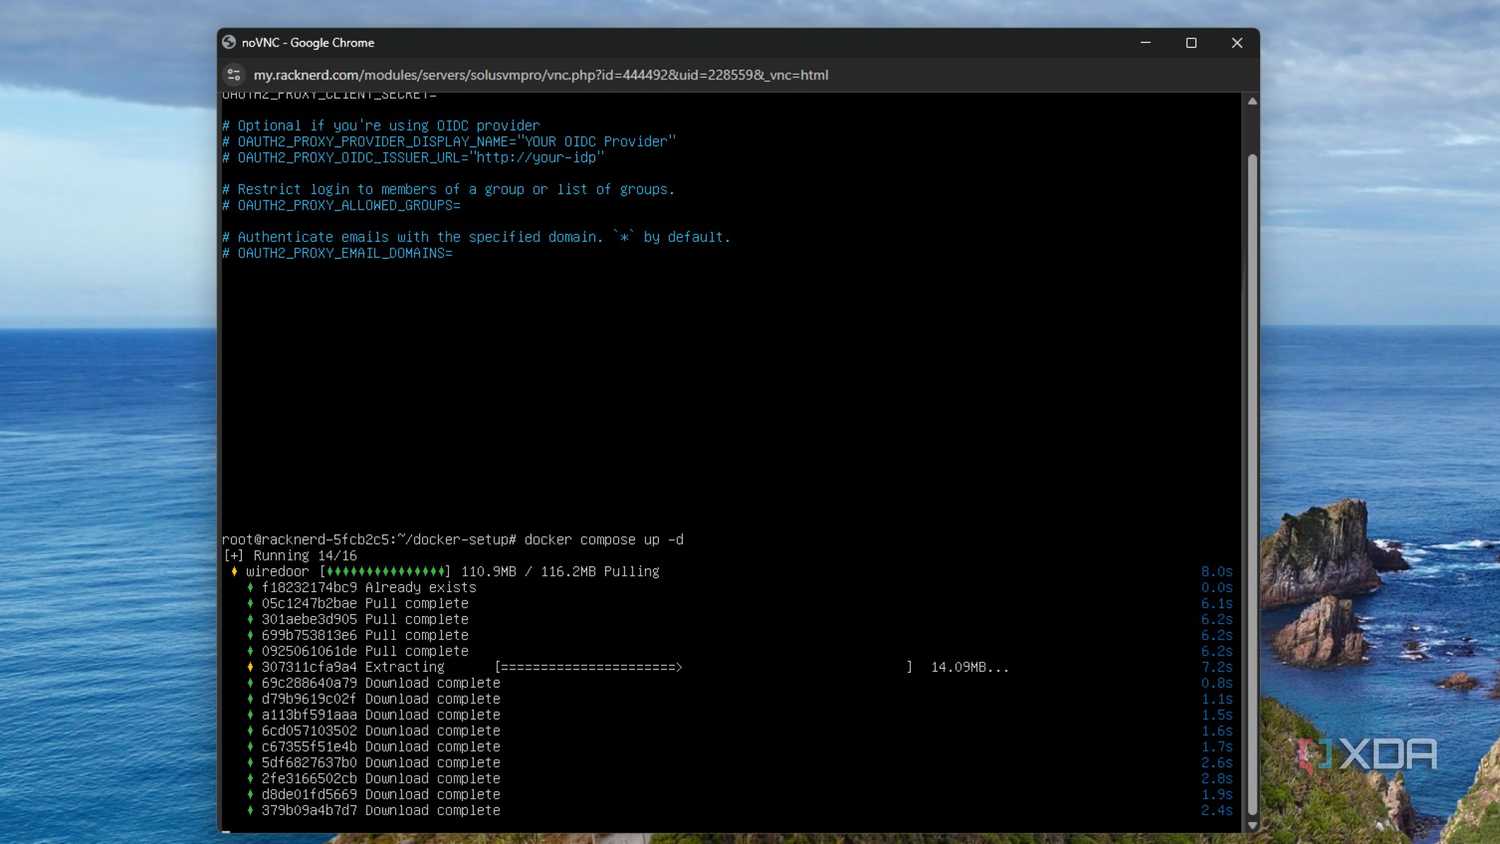Close the noVNC Chrome window
The image size is (1500, 844).
click(x=1237, y=43)
